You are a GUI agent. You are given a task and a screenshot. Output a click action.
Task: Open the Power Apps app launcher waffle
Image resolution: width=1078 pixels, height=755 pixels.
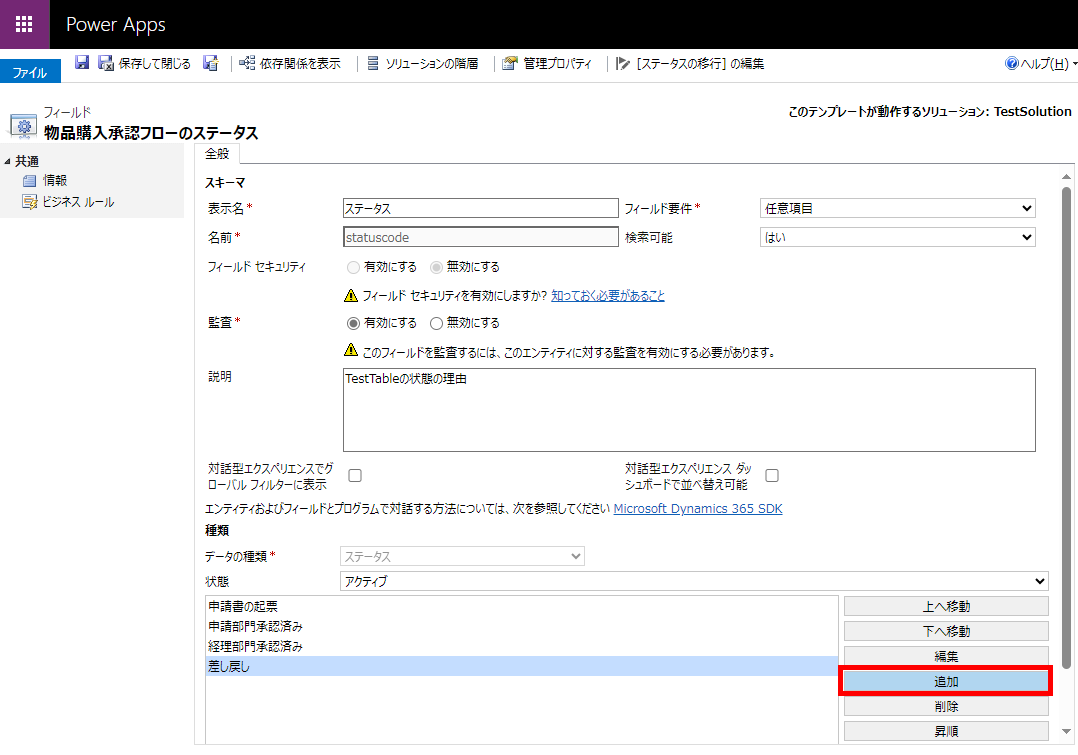tap(24, 24)
